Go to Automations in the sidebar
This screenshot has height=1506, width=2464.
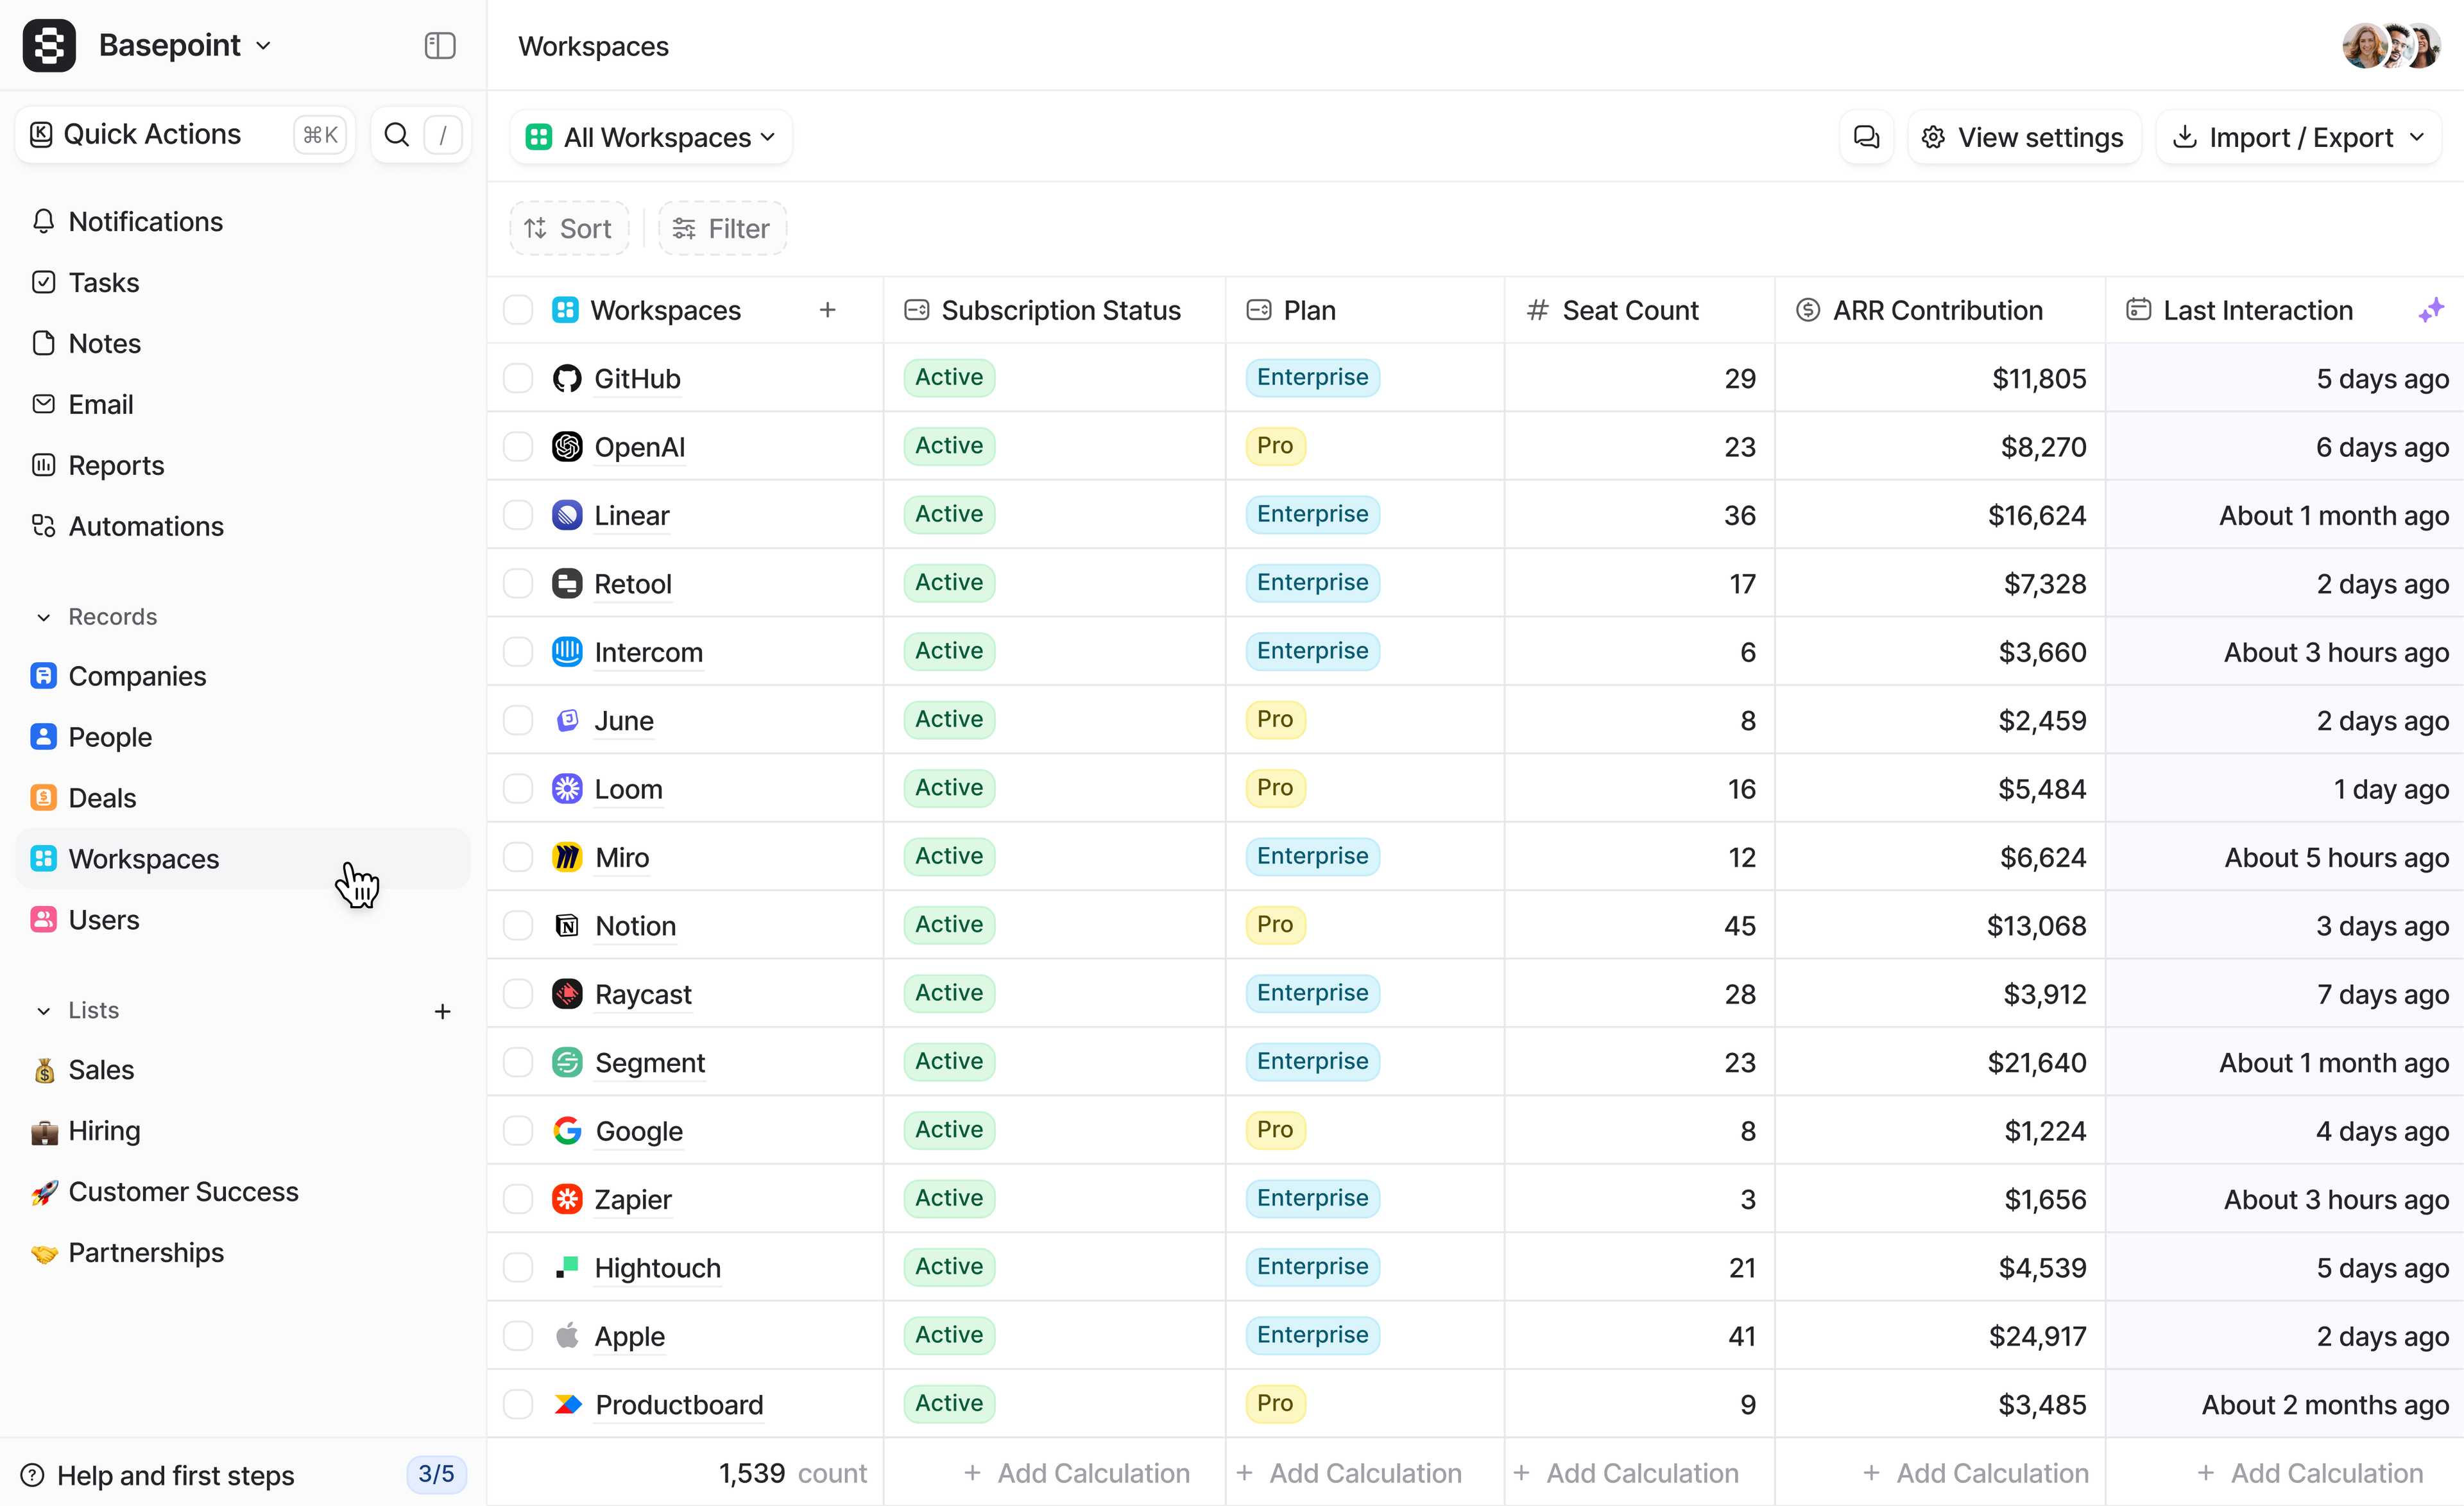[146, 526]
